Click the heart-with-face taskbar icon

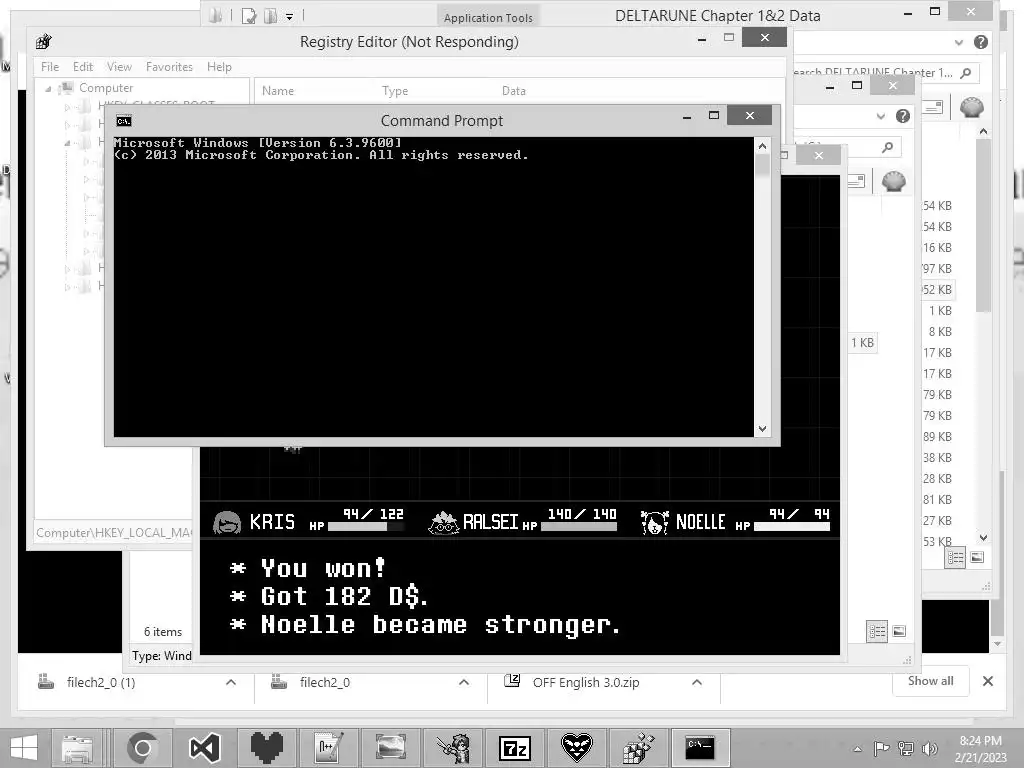coord(577,748)
